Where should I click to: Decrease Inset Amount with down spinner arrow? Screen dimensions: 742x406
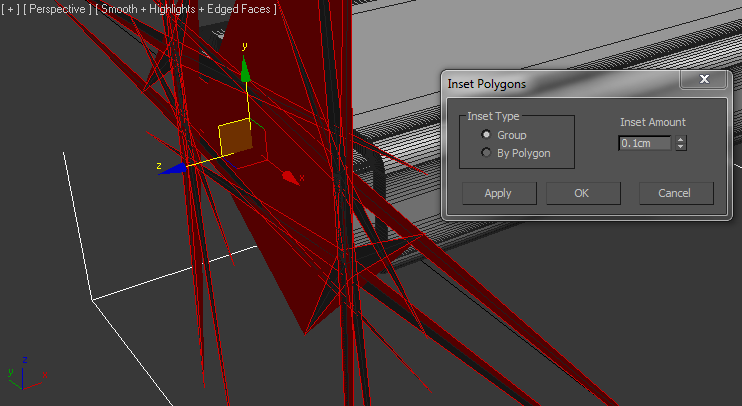pyautogui.click(x=681, y=147)
